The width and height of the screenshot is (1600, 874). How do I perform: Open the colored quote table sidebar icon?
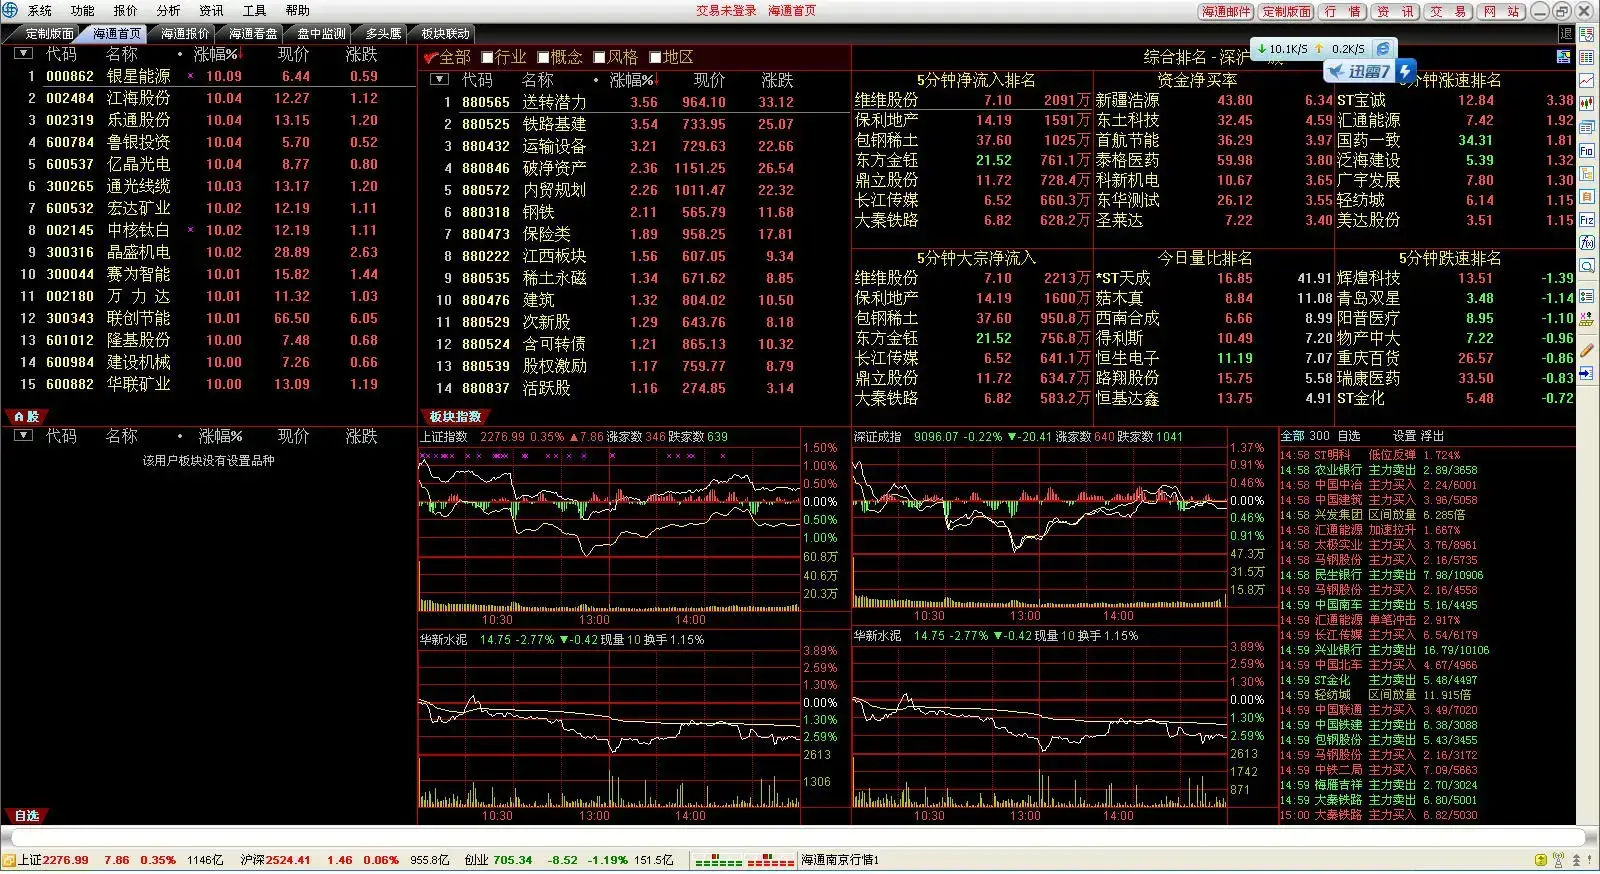[1587, 57]
